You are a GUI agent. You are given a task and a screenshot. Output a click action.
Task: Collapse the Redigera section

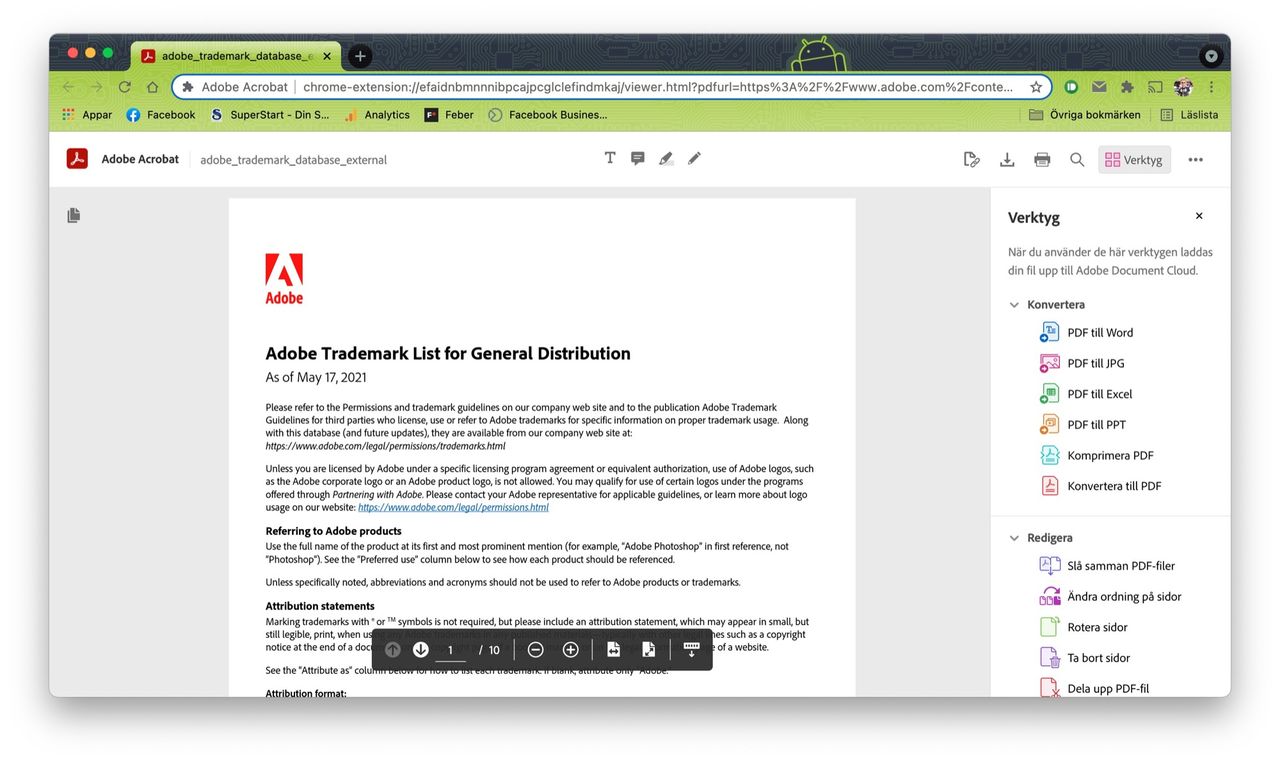(1013, 537)
